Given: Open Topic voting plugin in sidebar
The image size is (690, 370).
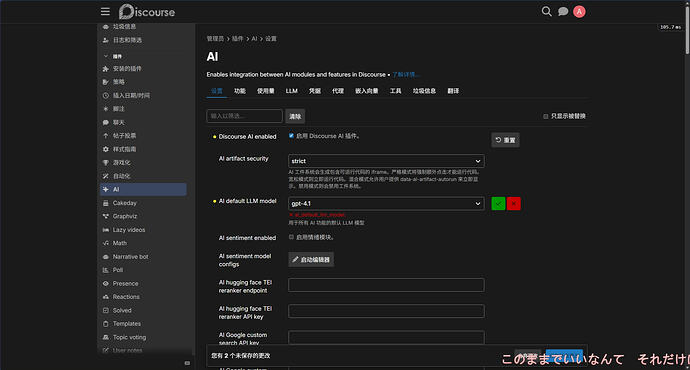Looking at the screenshot, I should pos(143,337).
